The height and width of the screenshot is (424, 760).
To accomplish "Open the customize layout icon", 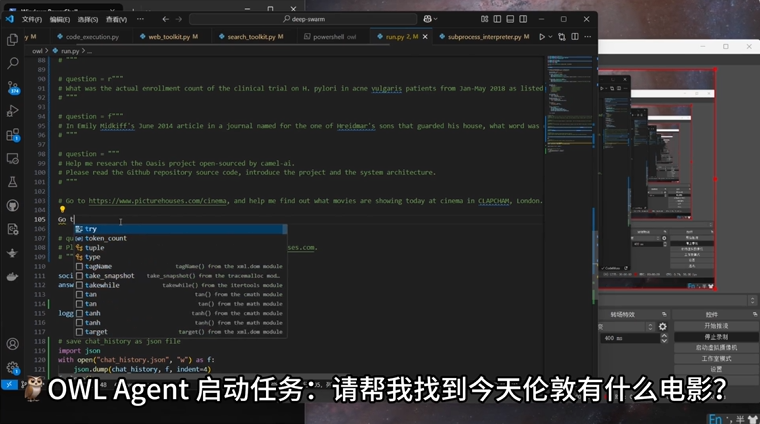I will [x=484, y=19].
